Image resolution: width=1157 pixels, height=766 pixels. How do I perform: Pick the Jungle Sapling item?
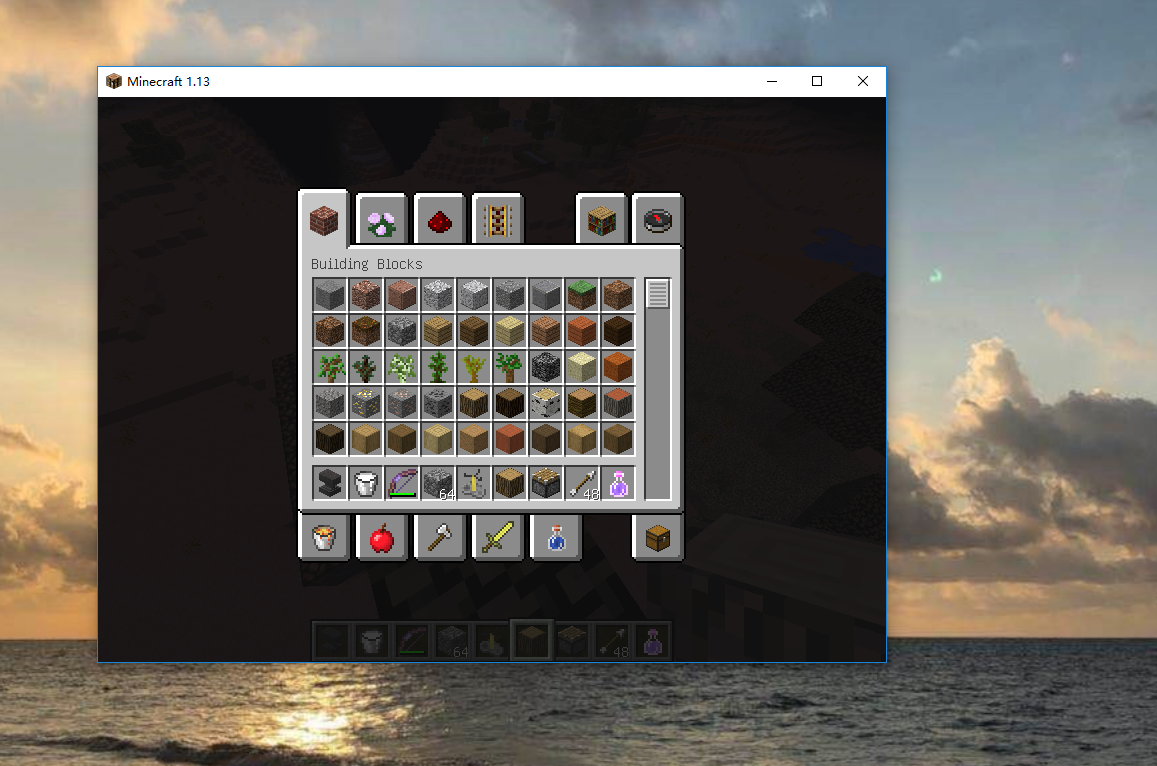click(438, 368)
